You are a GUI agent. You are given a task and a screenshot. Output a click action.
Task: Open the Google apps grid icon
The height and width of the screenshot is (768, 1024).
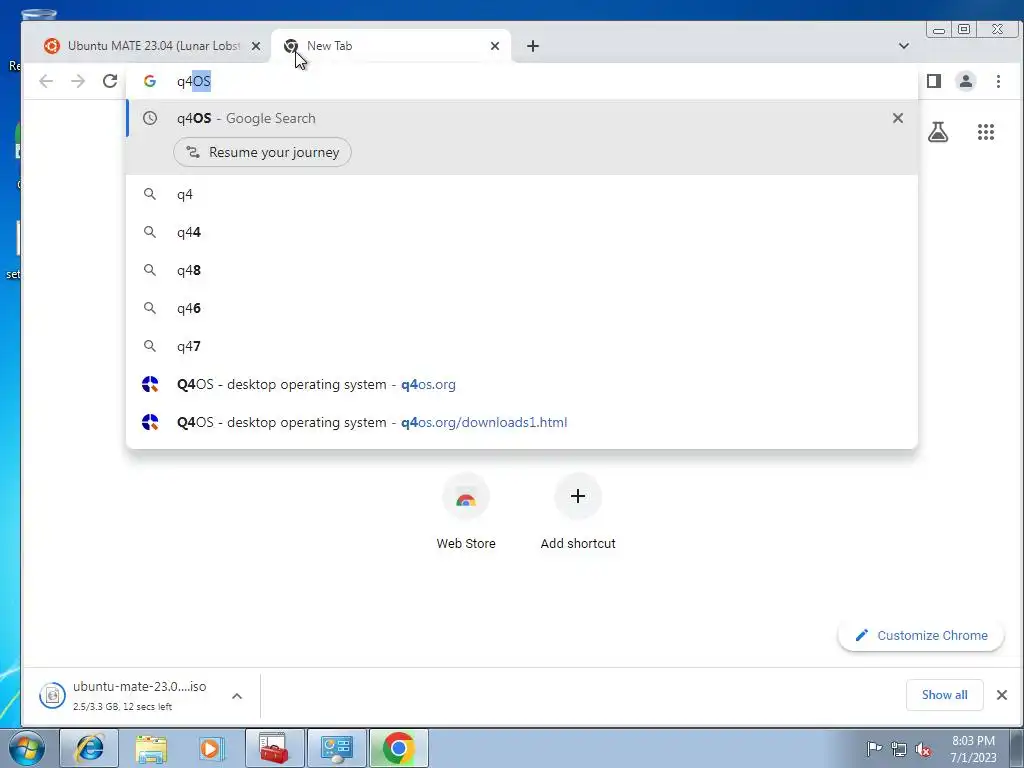[x=985, y=132]
